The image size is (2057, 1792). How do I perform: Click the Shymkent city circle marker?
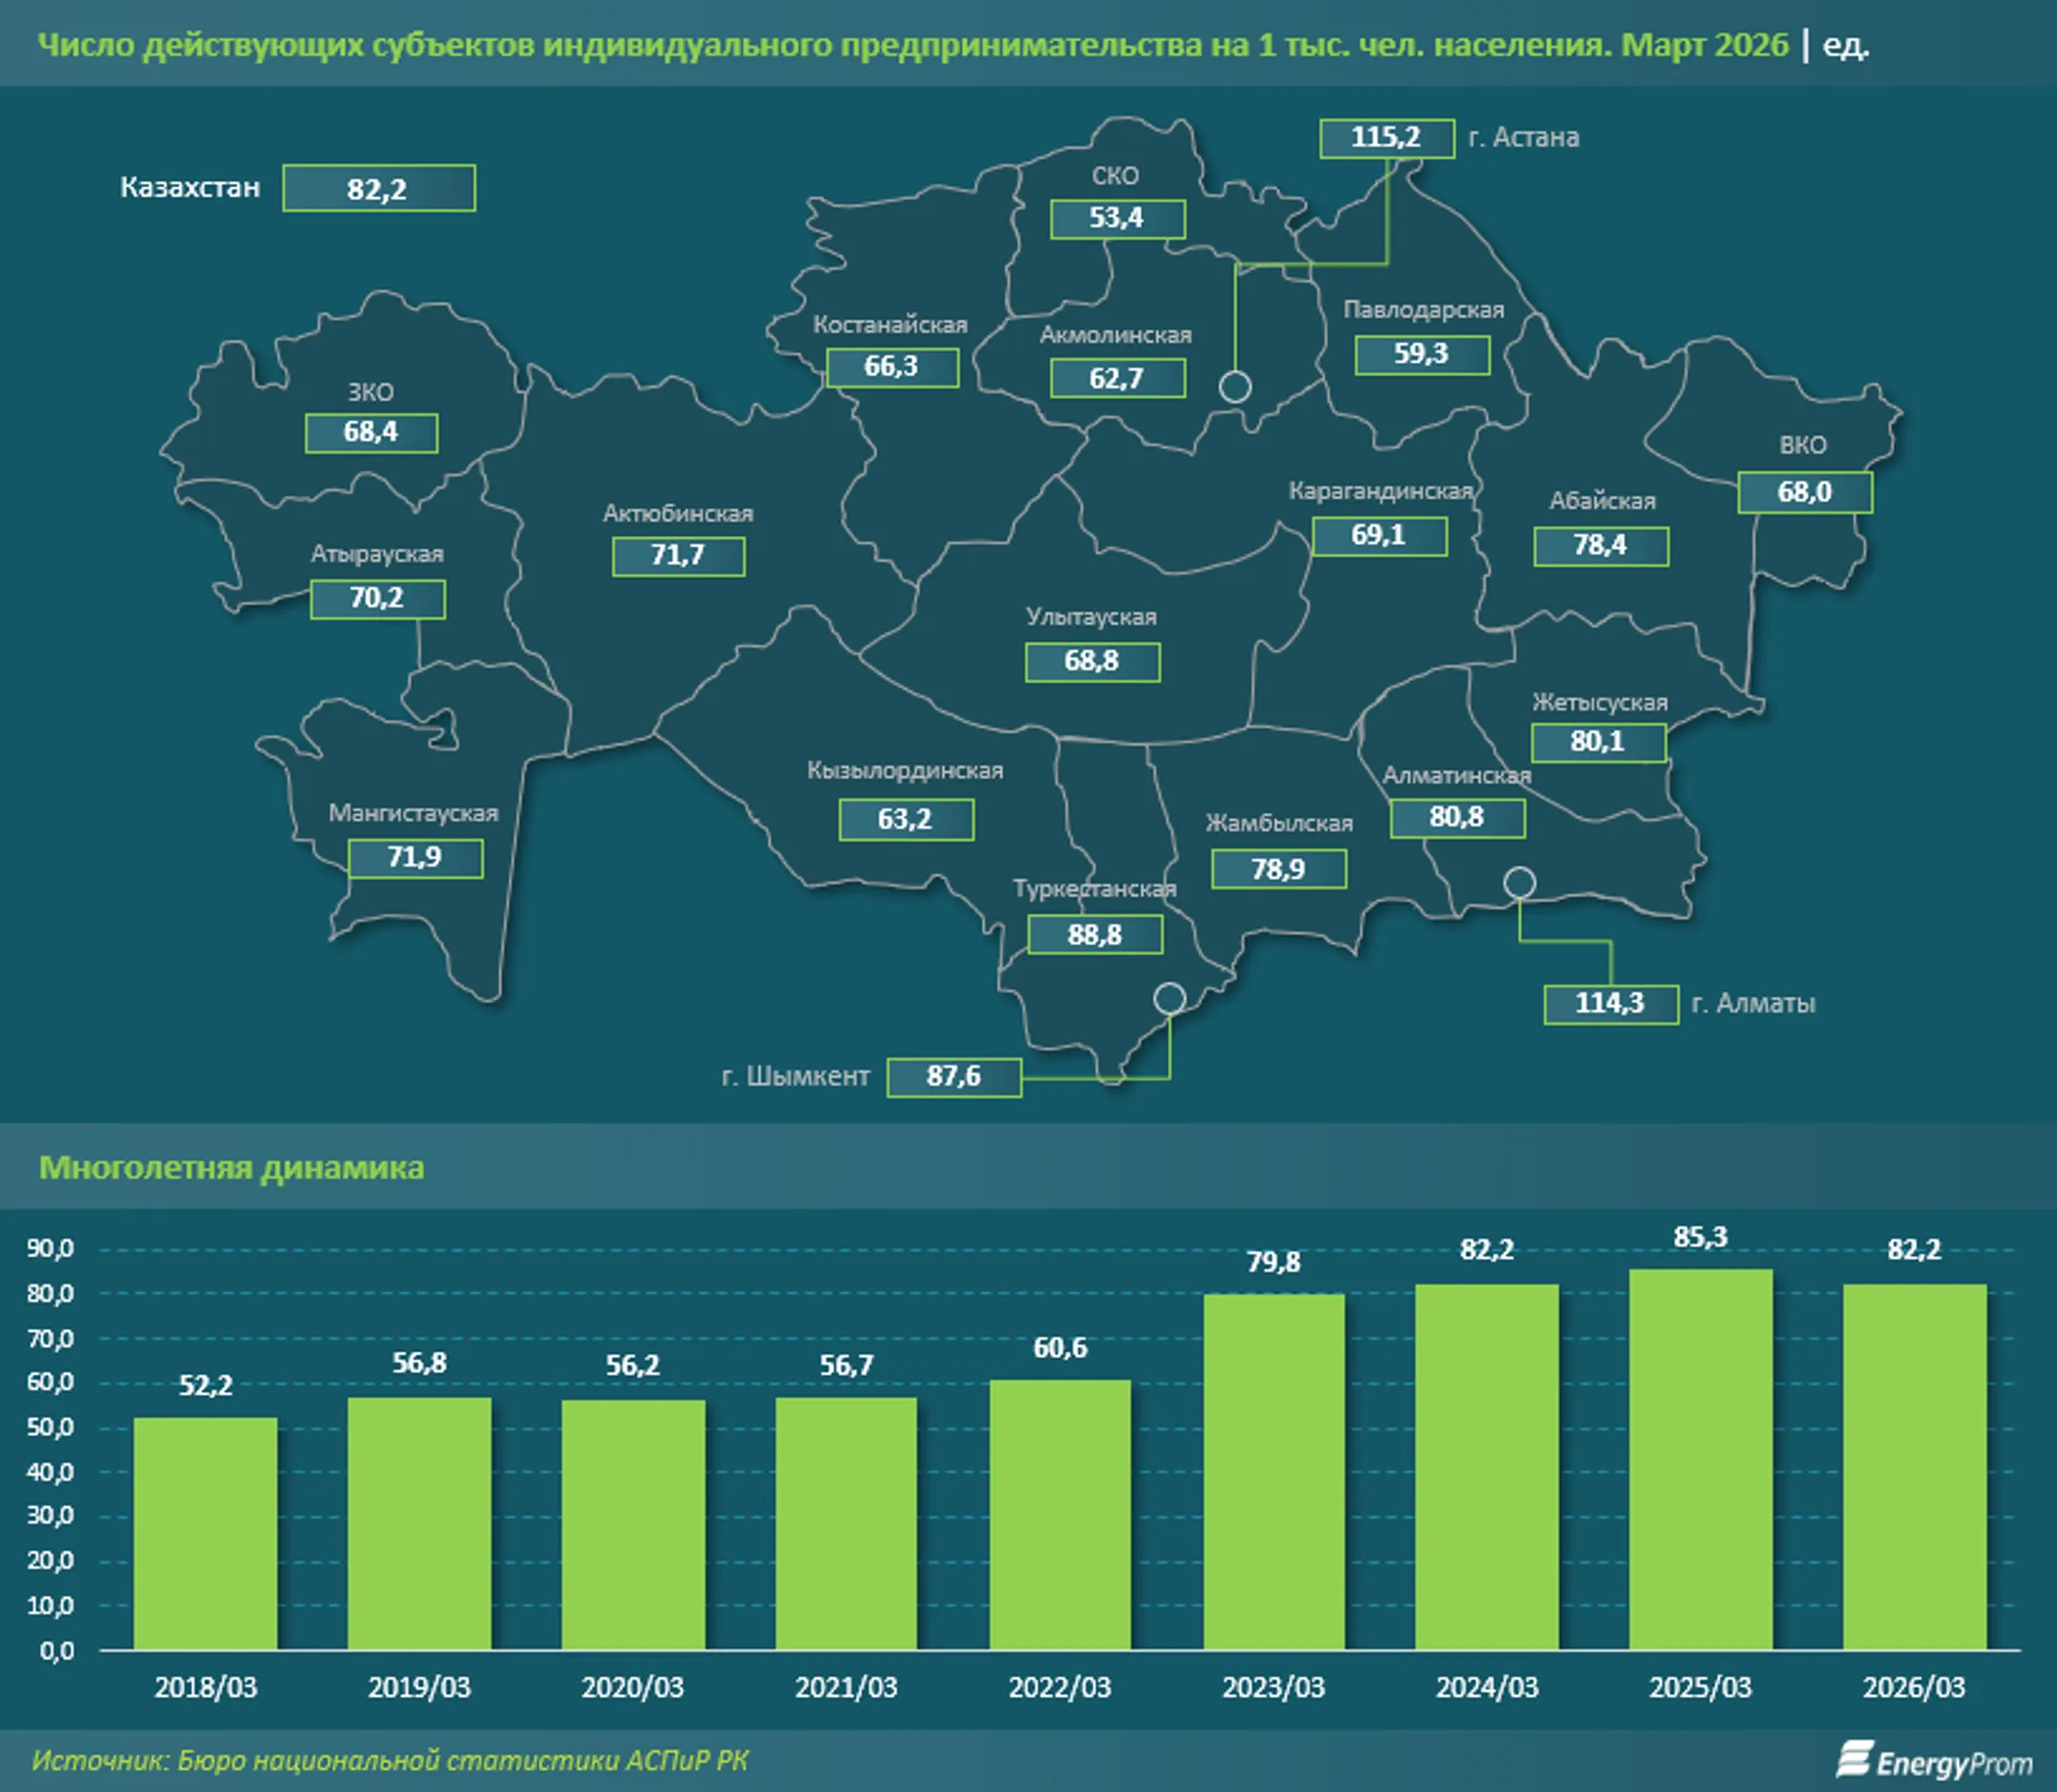[x=1169, y=998]
